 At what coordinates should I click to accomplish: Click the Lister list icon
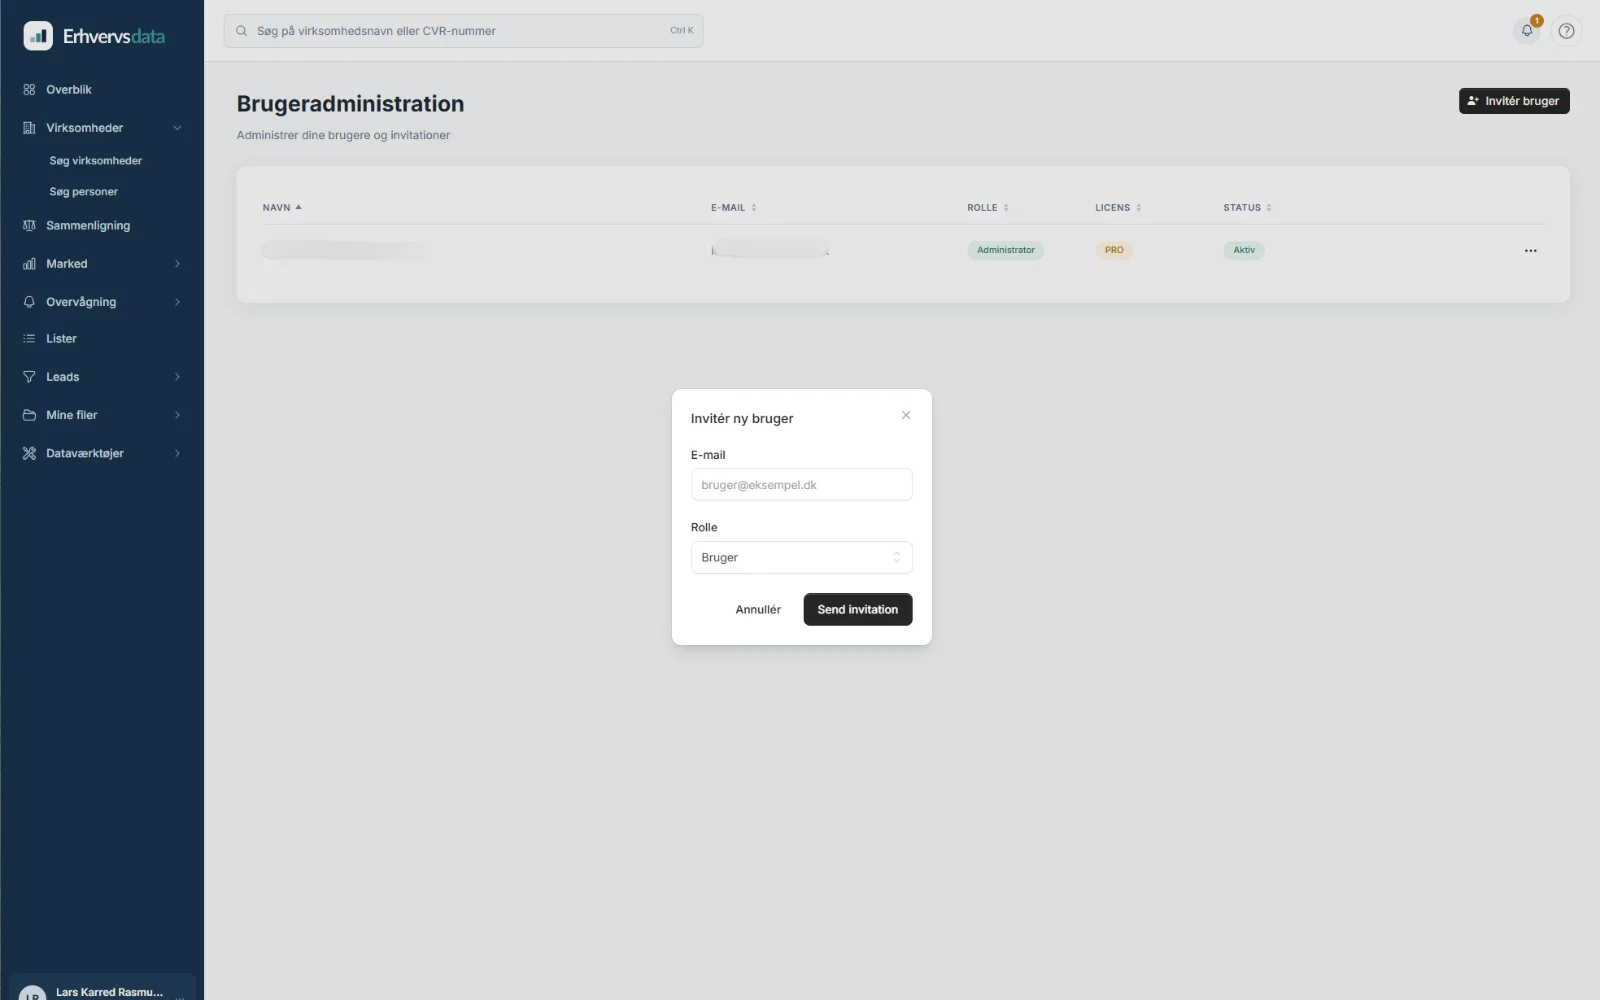tap(29, 339)
